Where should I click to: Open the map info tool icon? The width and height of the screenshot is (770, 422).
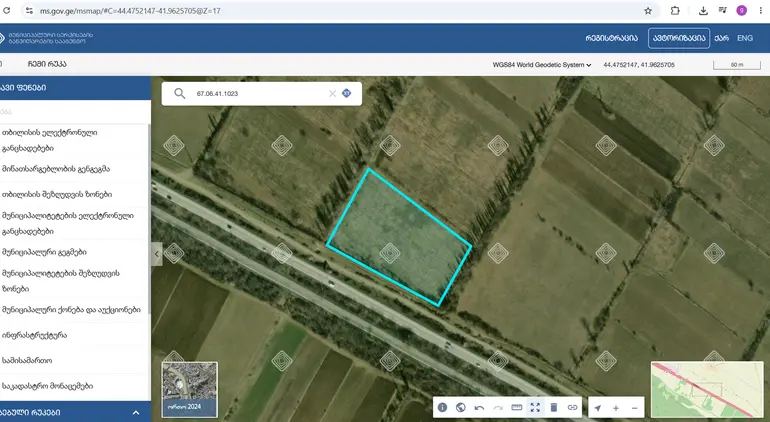coord(442,407)
